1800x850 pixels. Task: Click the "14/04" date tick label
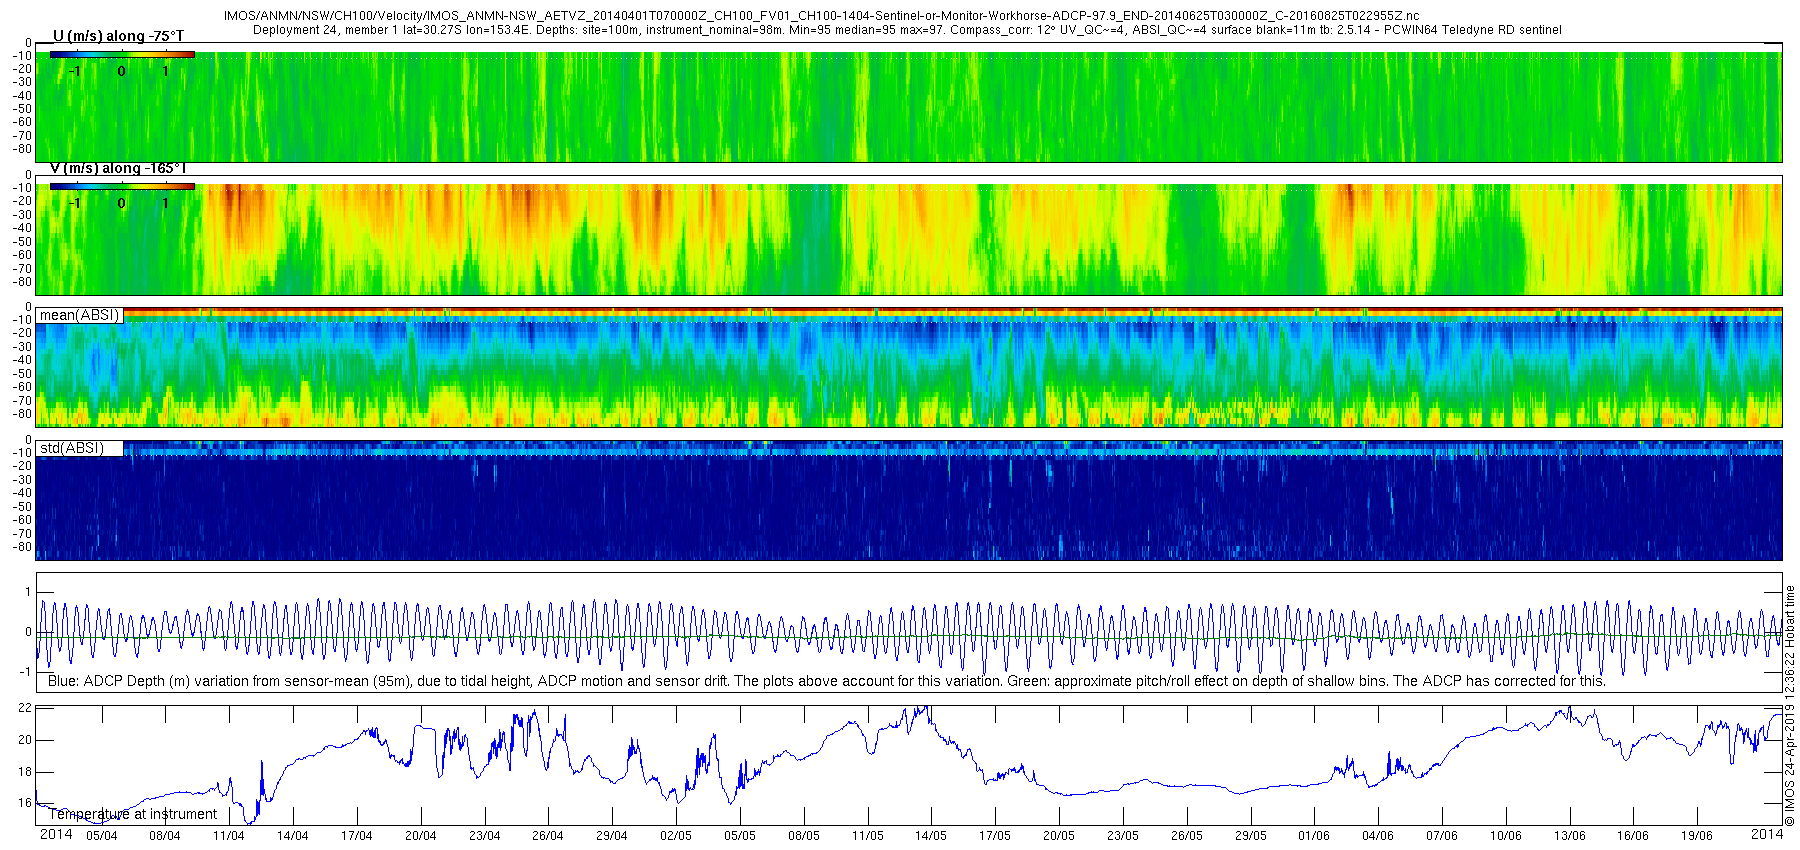(x=293, y=836)
